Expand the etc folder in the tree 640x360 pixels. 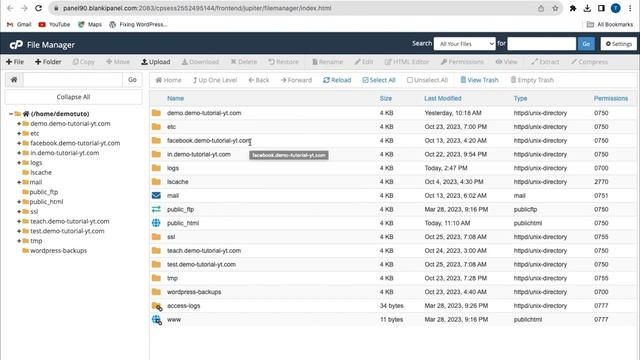[19, 133]
